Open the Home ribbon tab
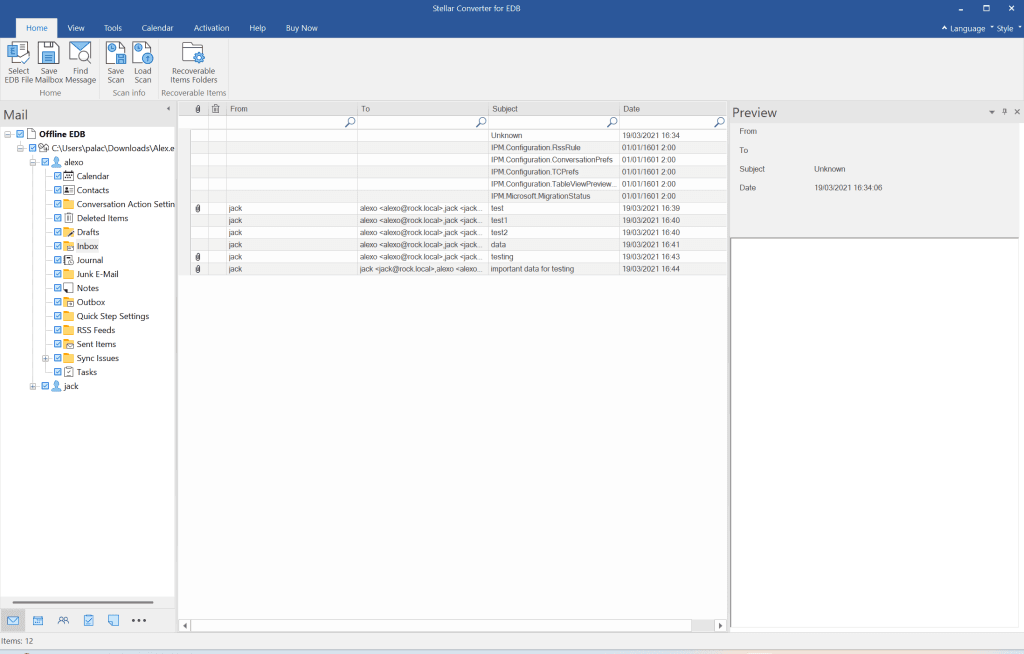This screenshot has width=1024, height=654. click(x=37, y=28)
